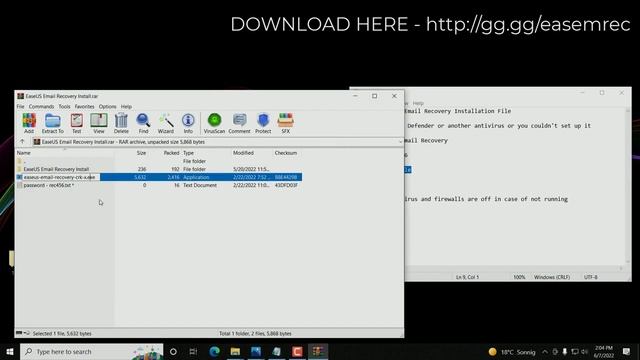Open the red C app on taskbar
Viewport: 640px width, 360px height.
[297, 351]
